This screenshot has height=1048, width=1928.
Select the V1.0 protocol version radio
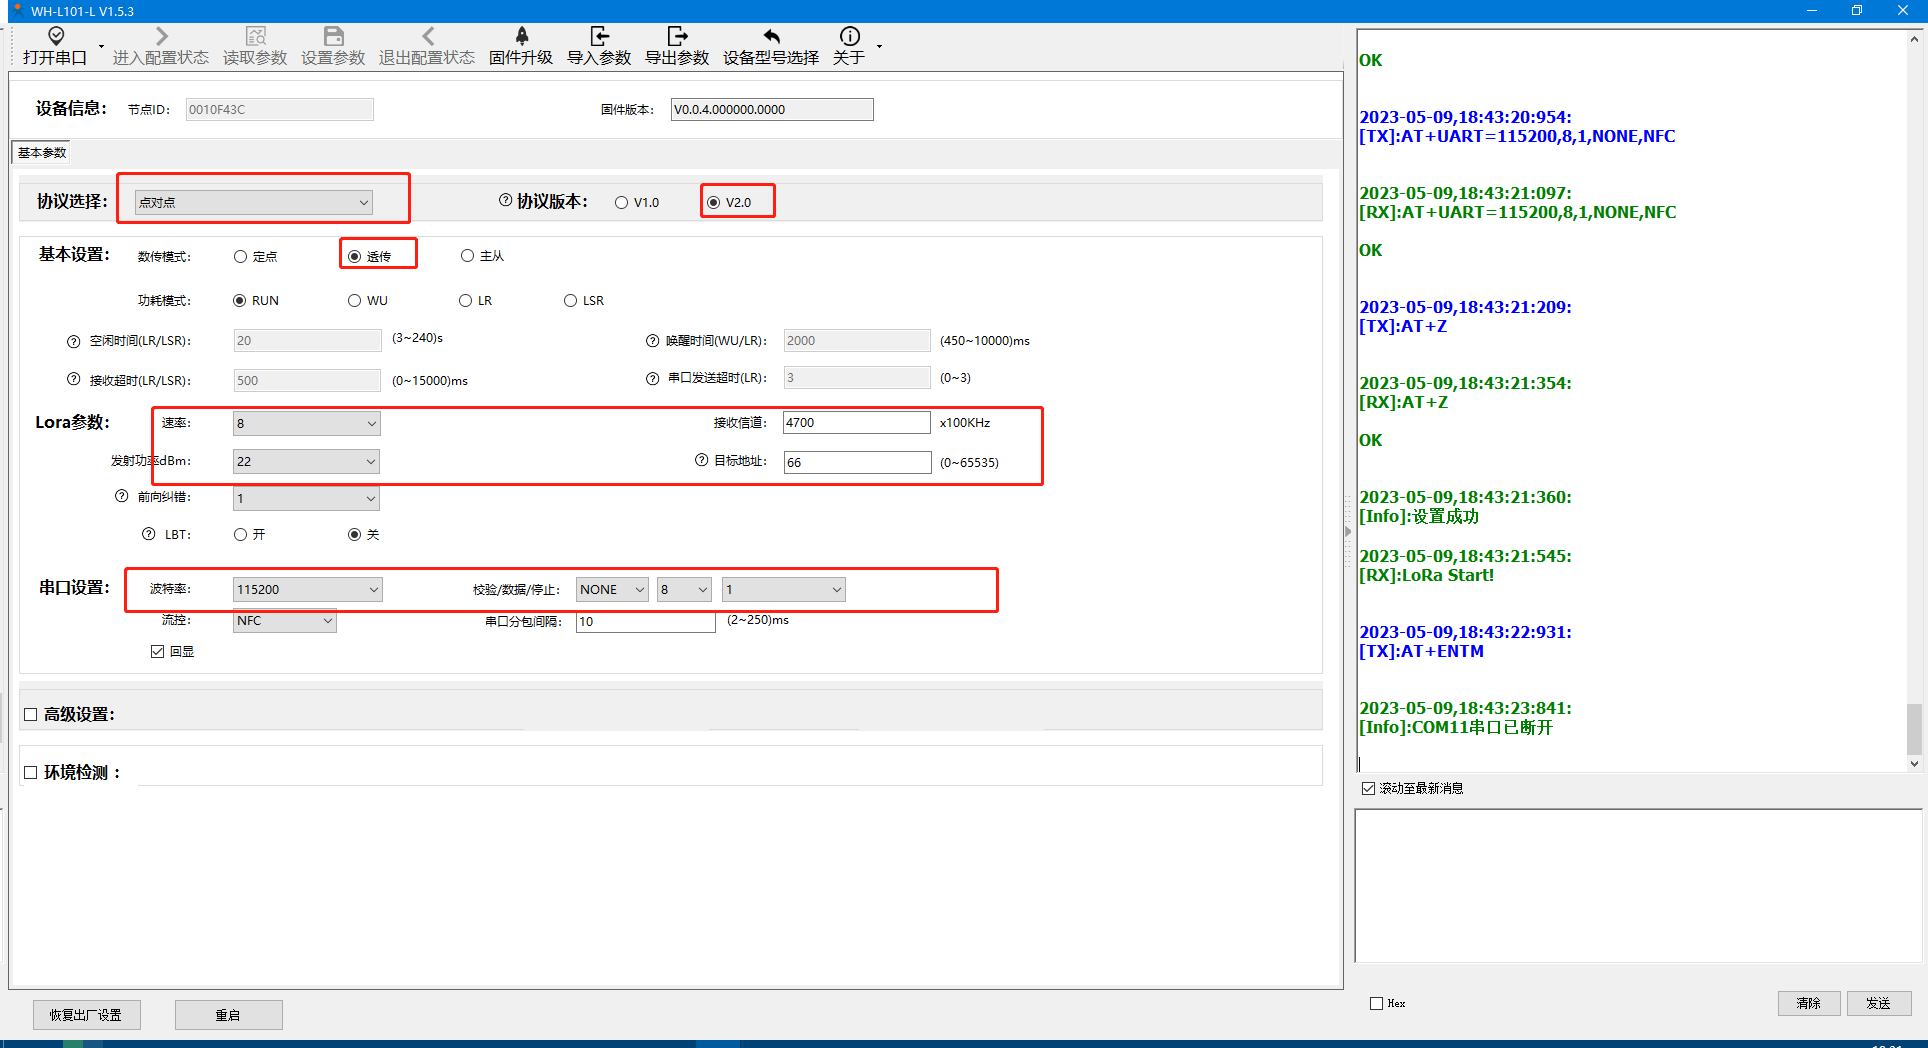pos(622,203)
